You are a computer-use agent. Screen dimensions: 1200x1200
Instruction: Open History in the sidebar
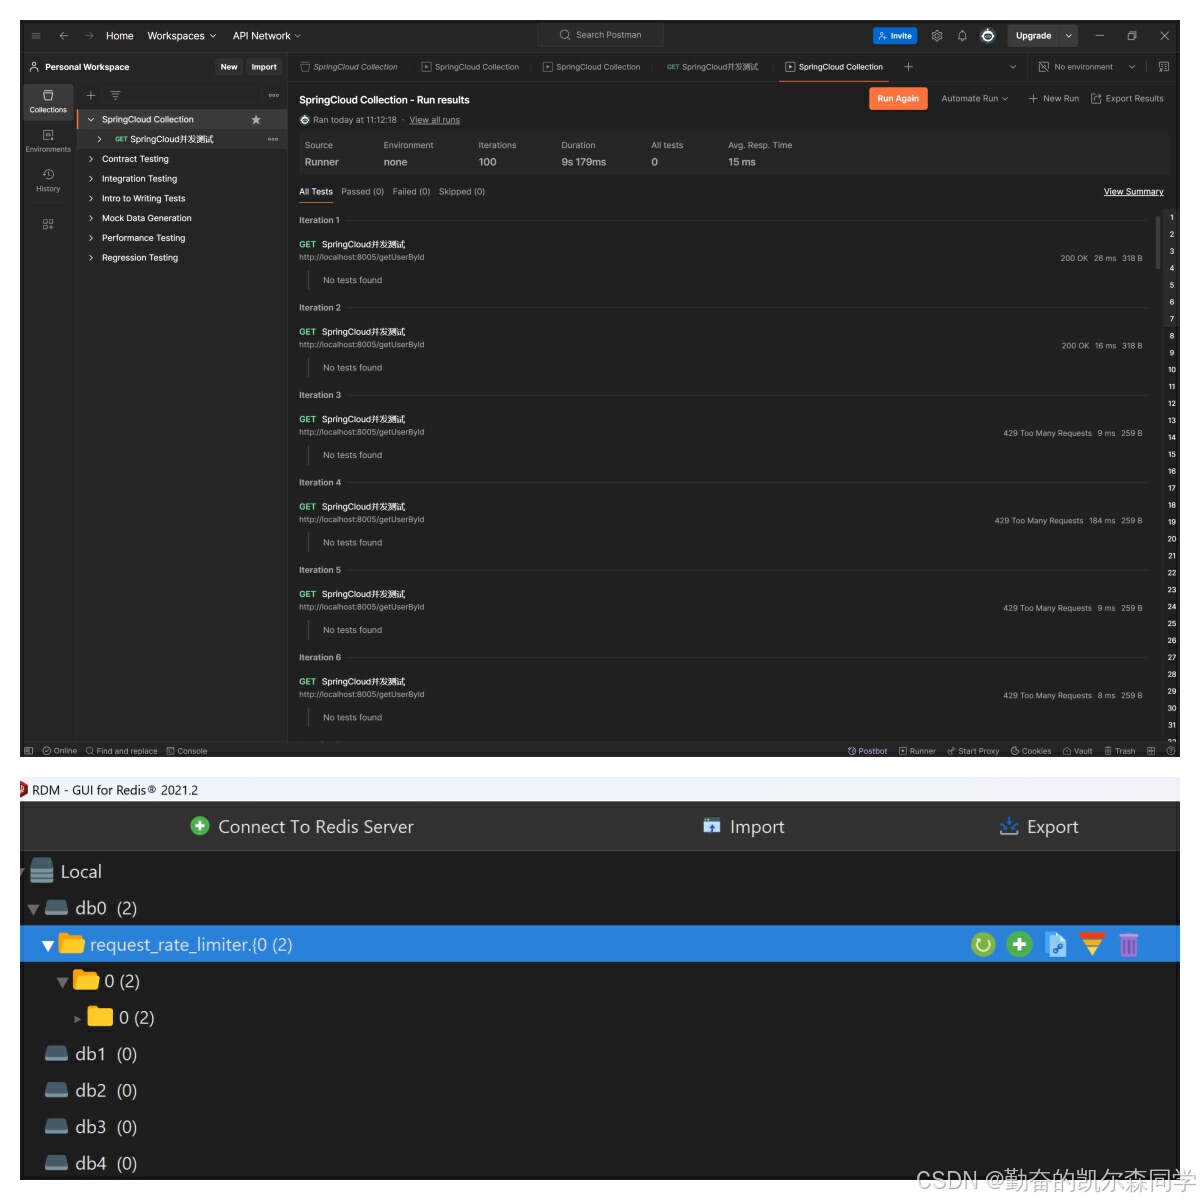48,180
